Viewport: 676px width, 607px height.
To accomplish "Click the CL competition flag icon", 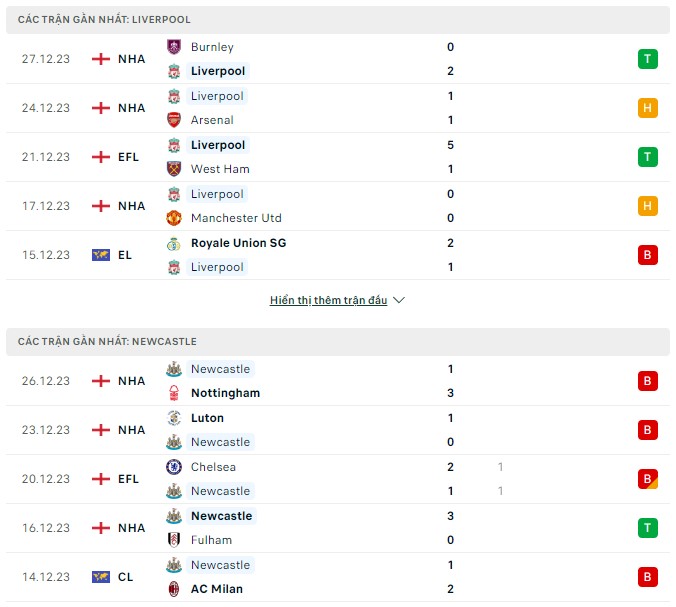I will (x=101, y=577).
